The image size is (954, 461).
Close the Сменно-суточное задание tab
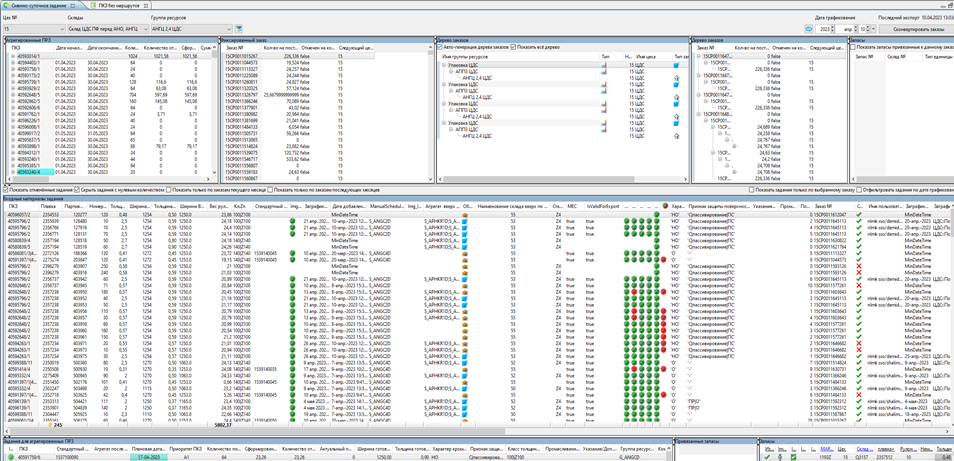click(x=72, y=5)
